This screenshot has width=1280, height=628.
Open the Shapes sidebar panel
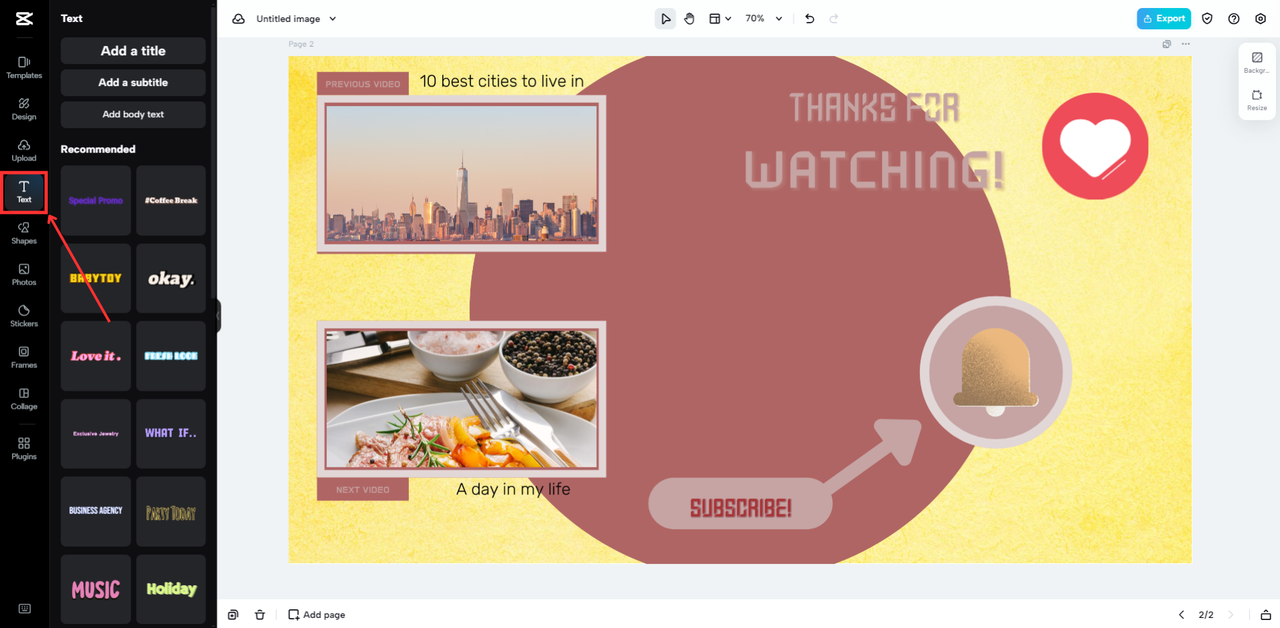coord(24,233)
